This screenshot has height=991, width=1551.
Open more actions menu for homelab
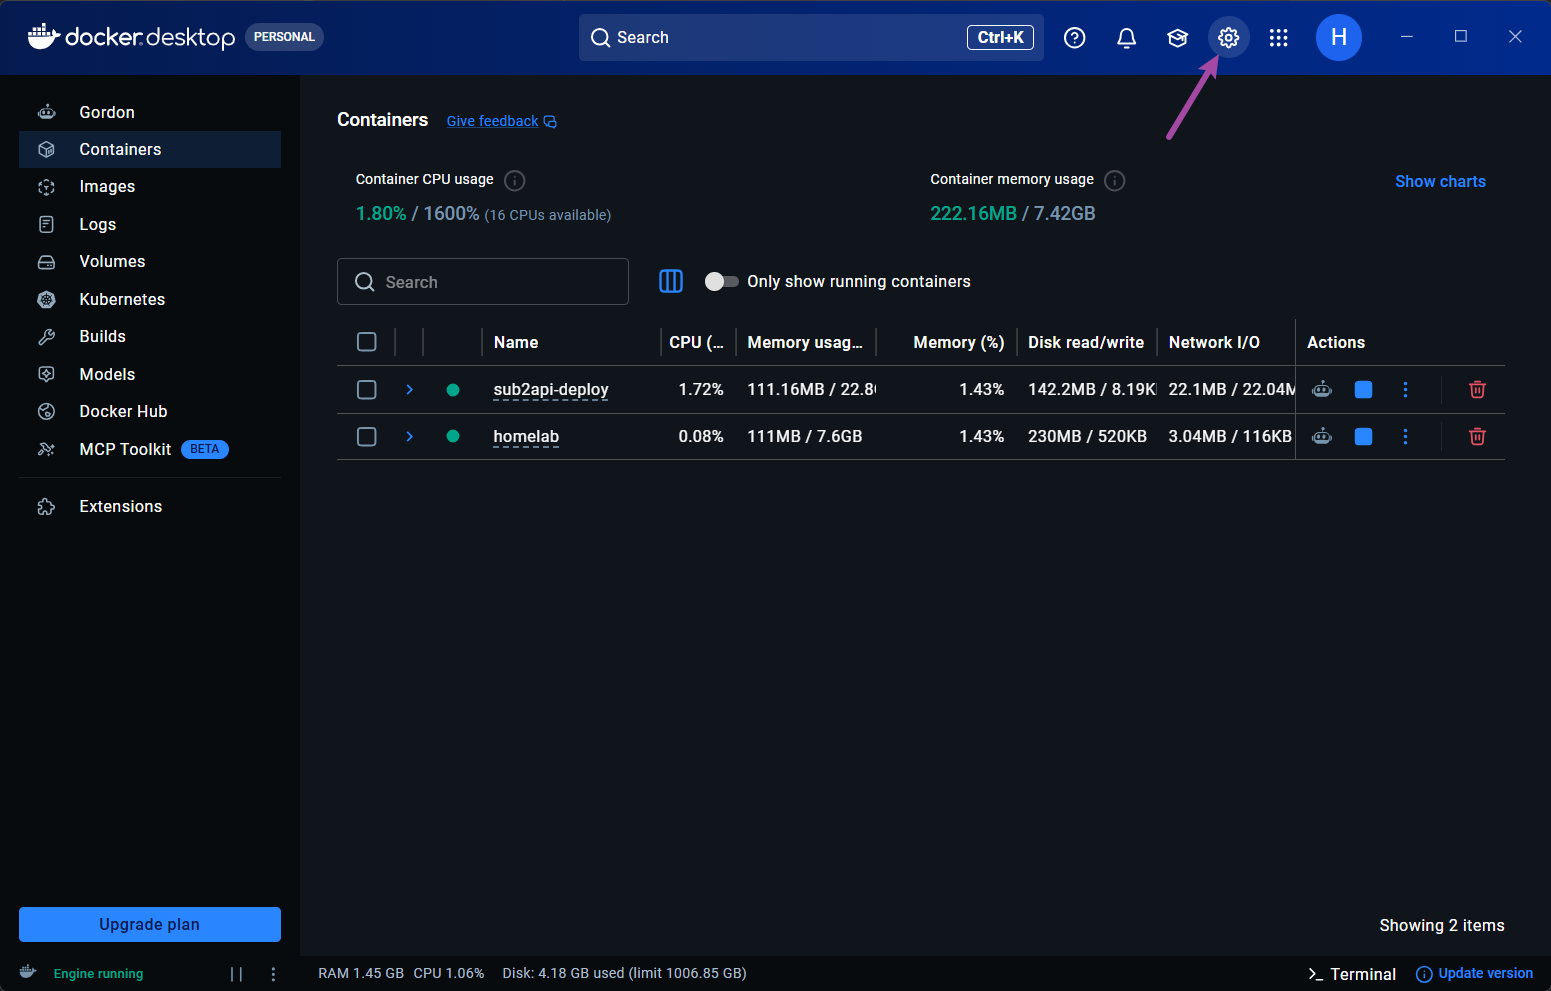click(1405, 436)
